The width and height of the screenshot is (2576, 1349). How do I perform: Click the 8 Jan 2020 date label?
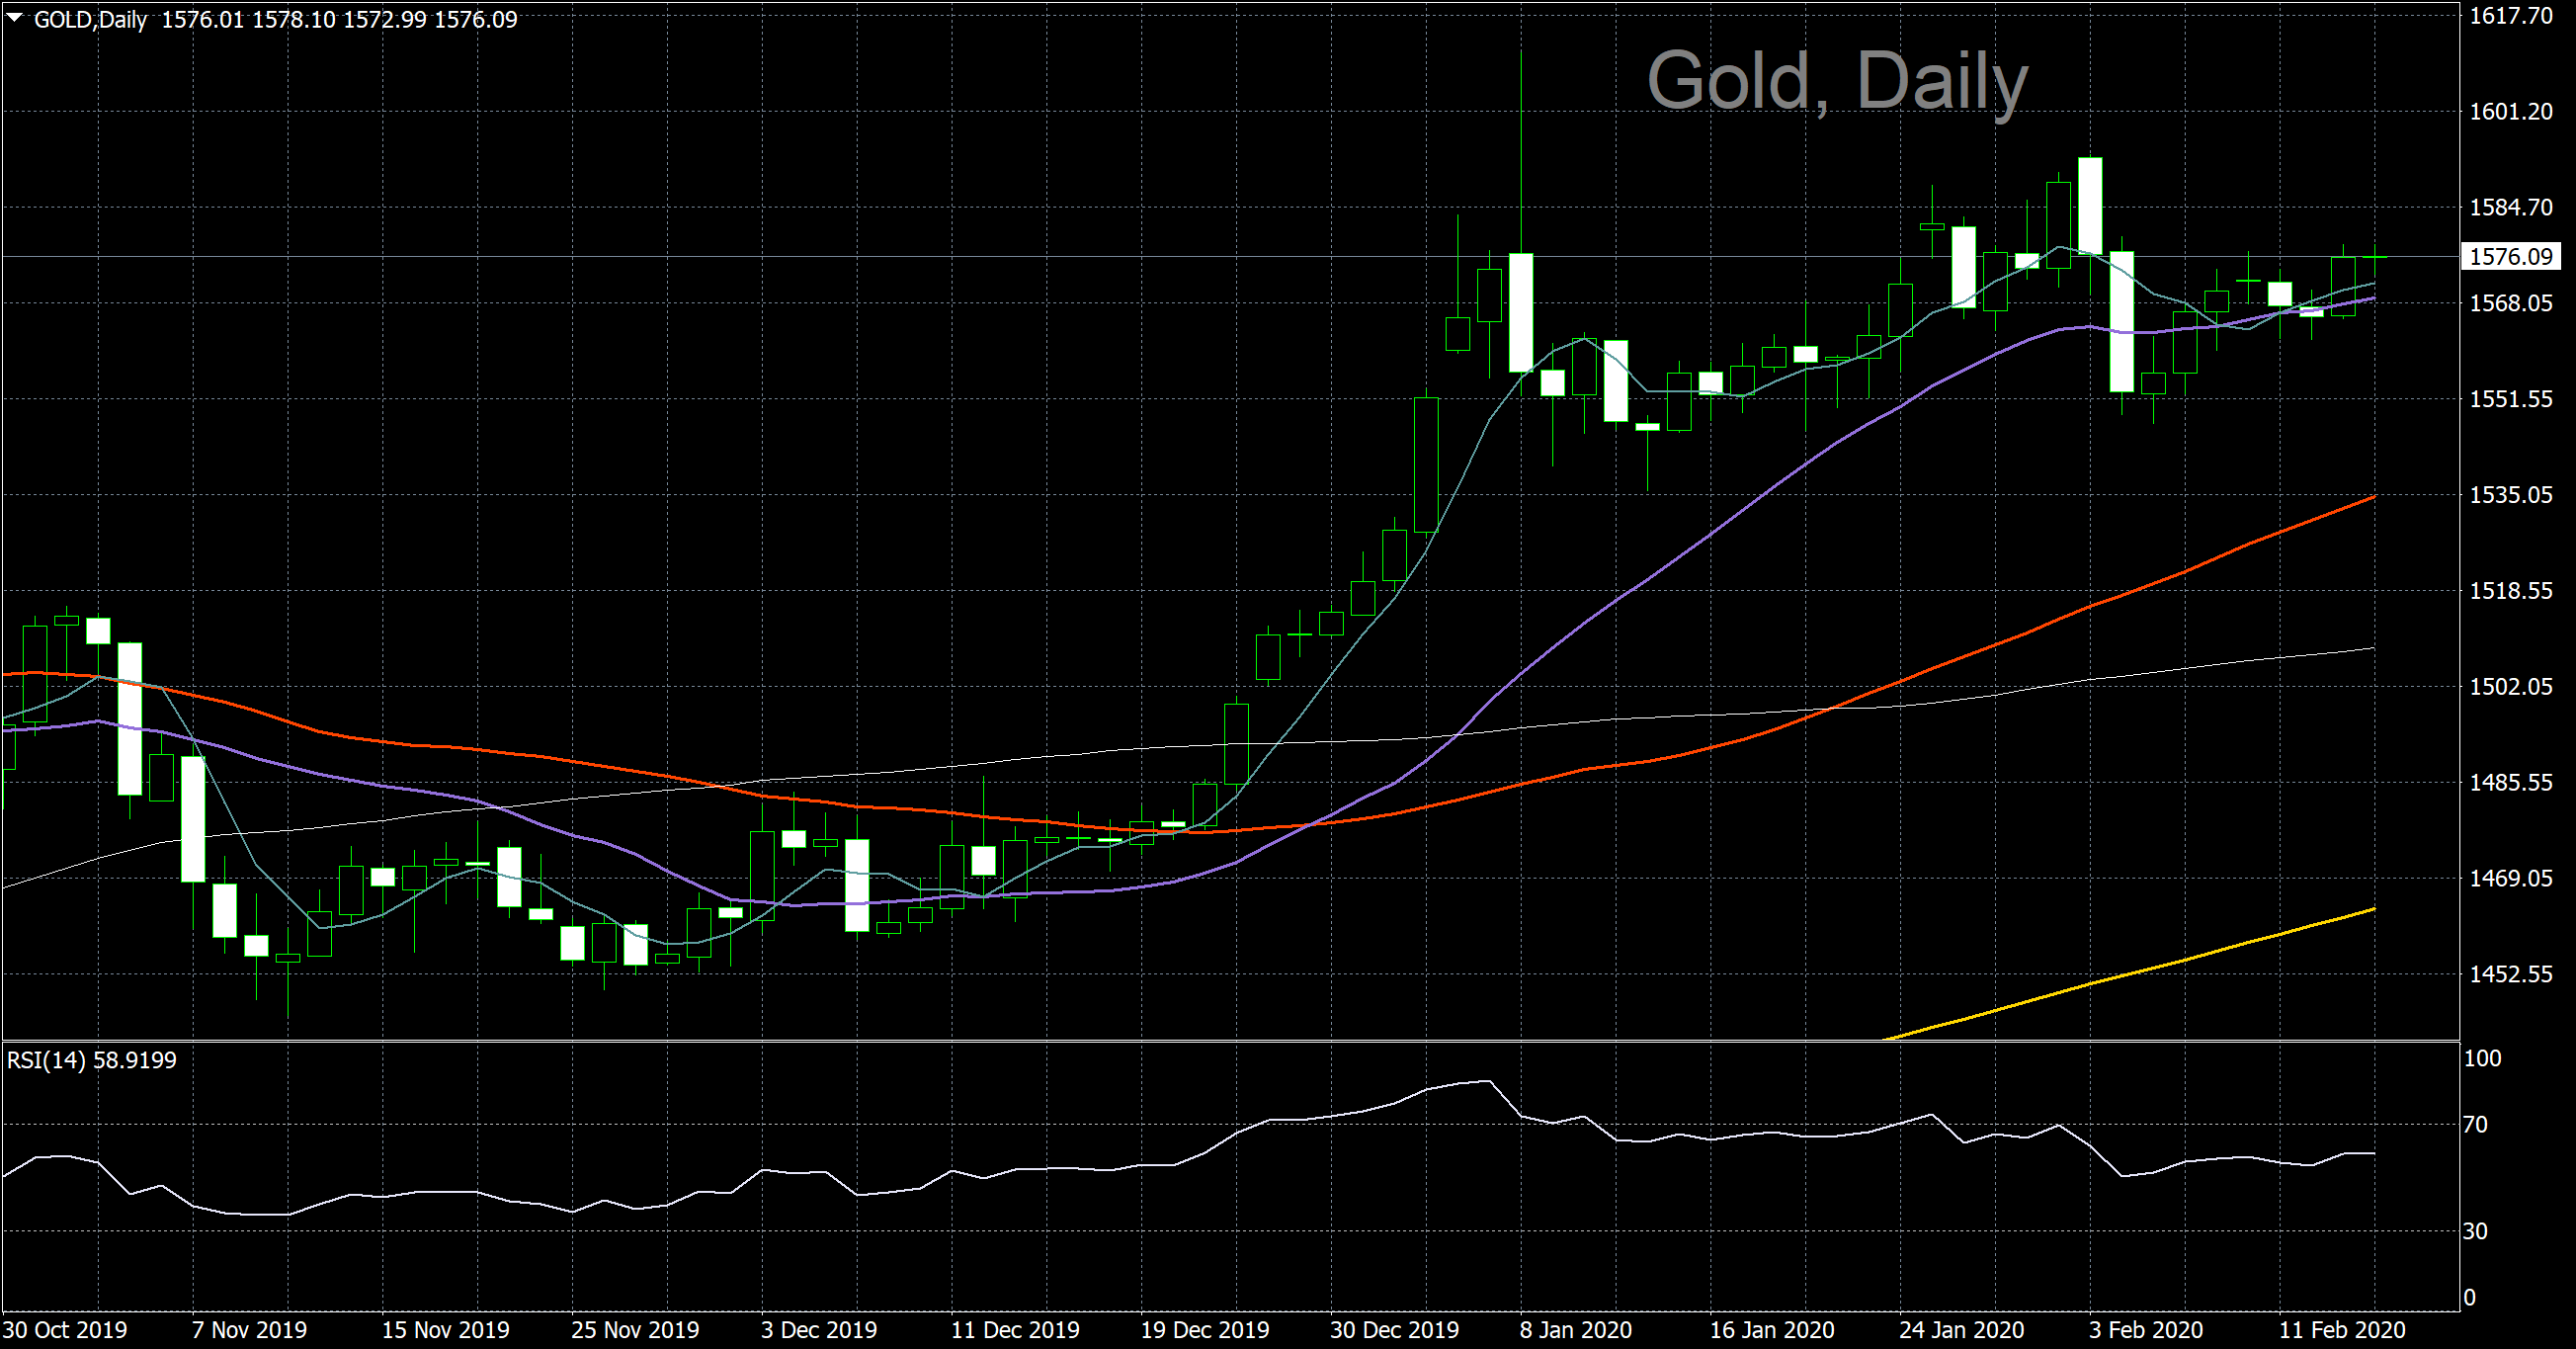click(x=1576, y=1330)
